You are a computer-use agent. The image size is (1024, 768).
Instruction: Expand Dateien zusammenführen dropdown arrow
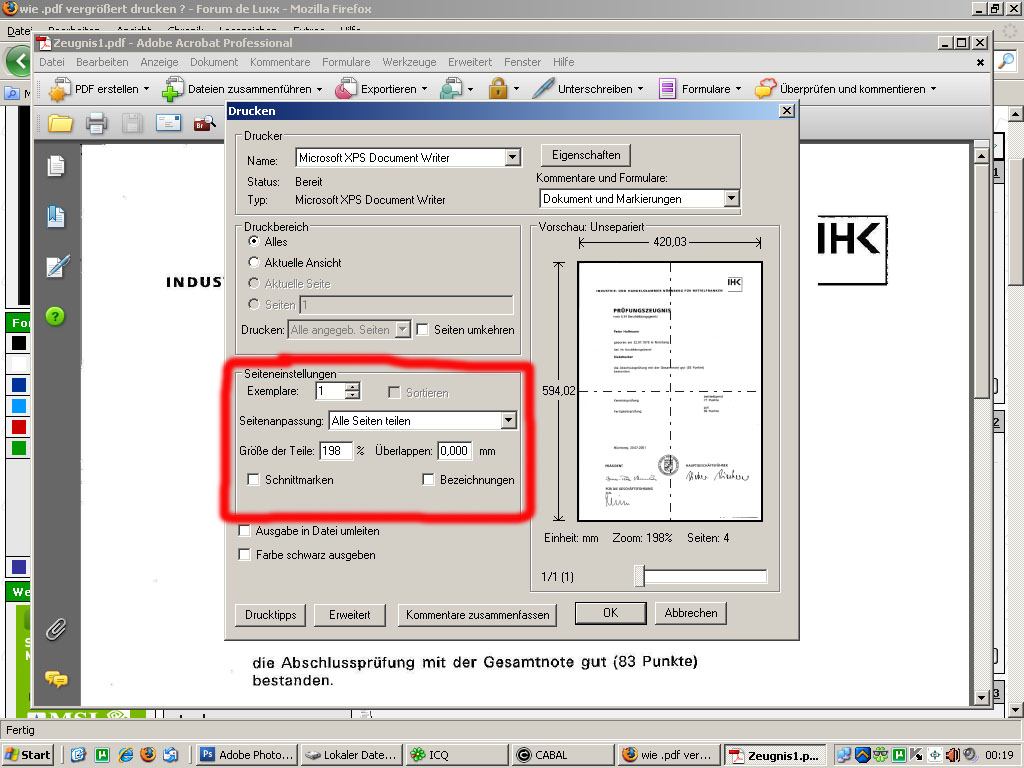tap(319, 89)
